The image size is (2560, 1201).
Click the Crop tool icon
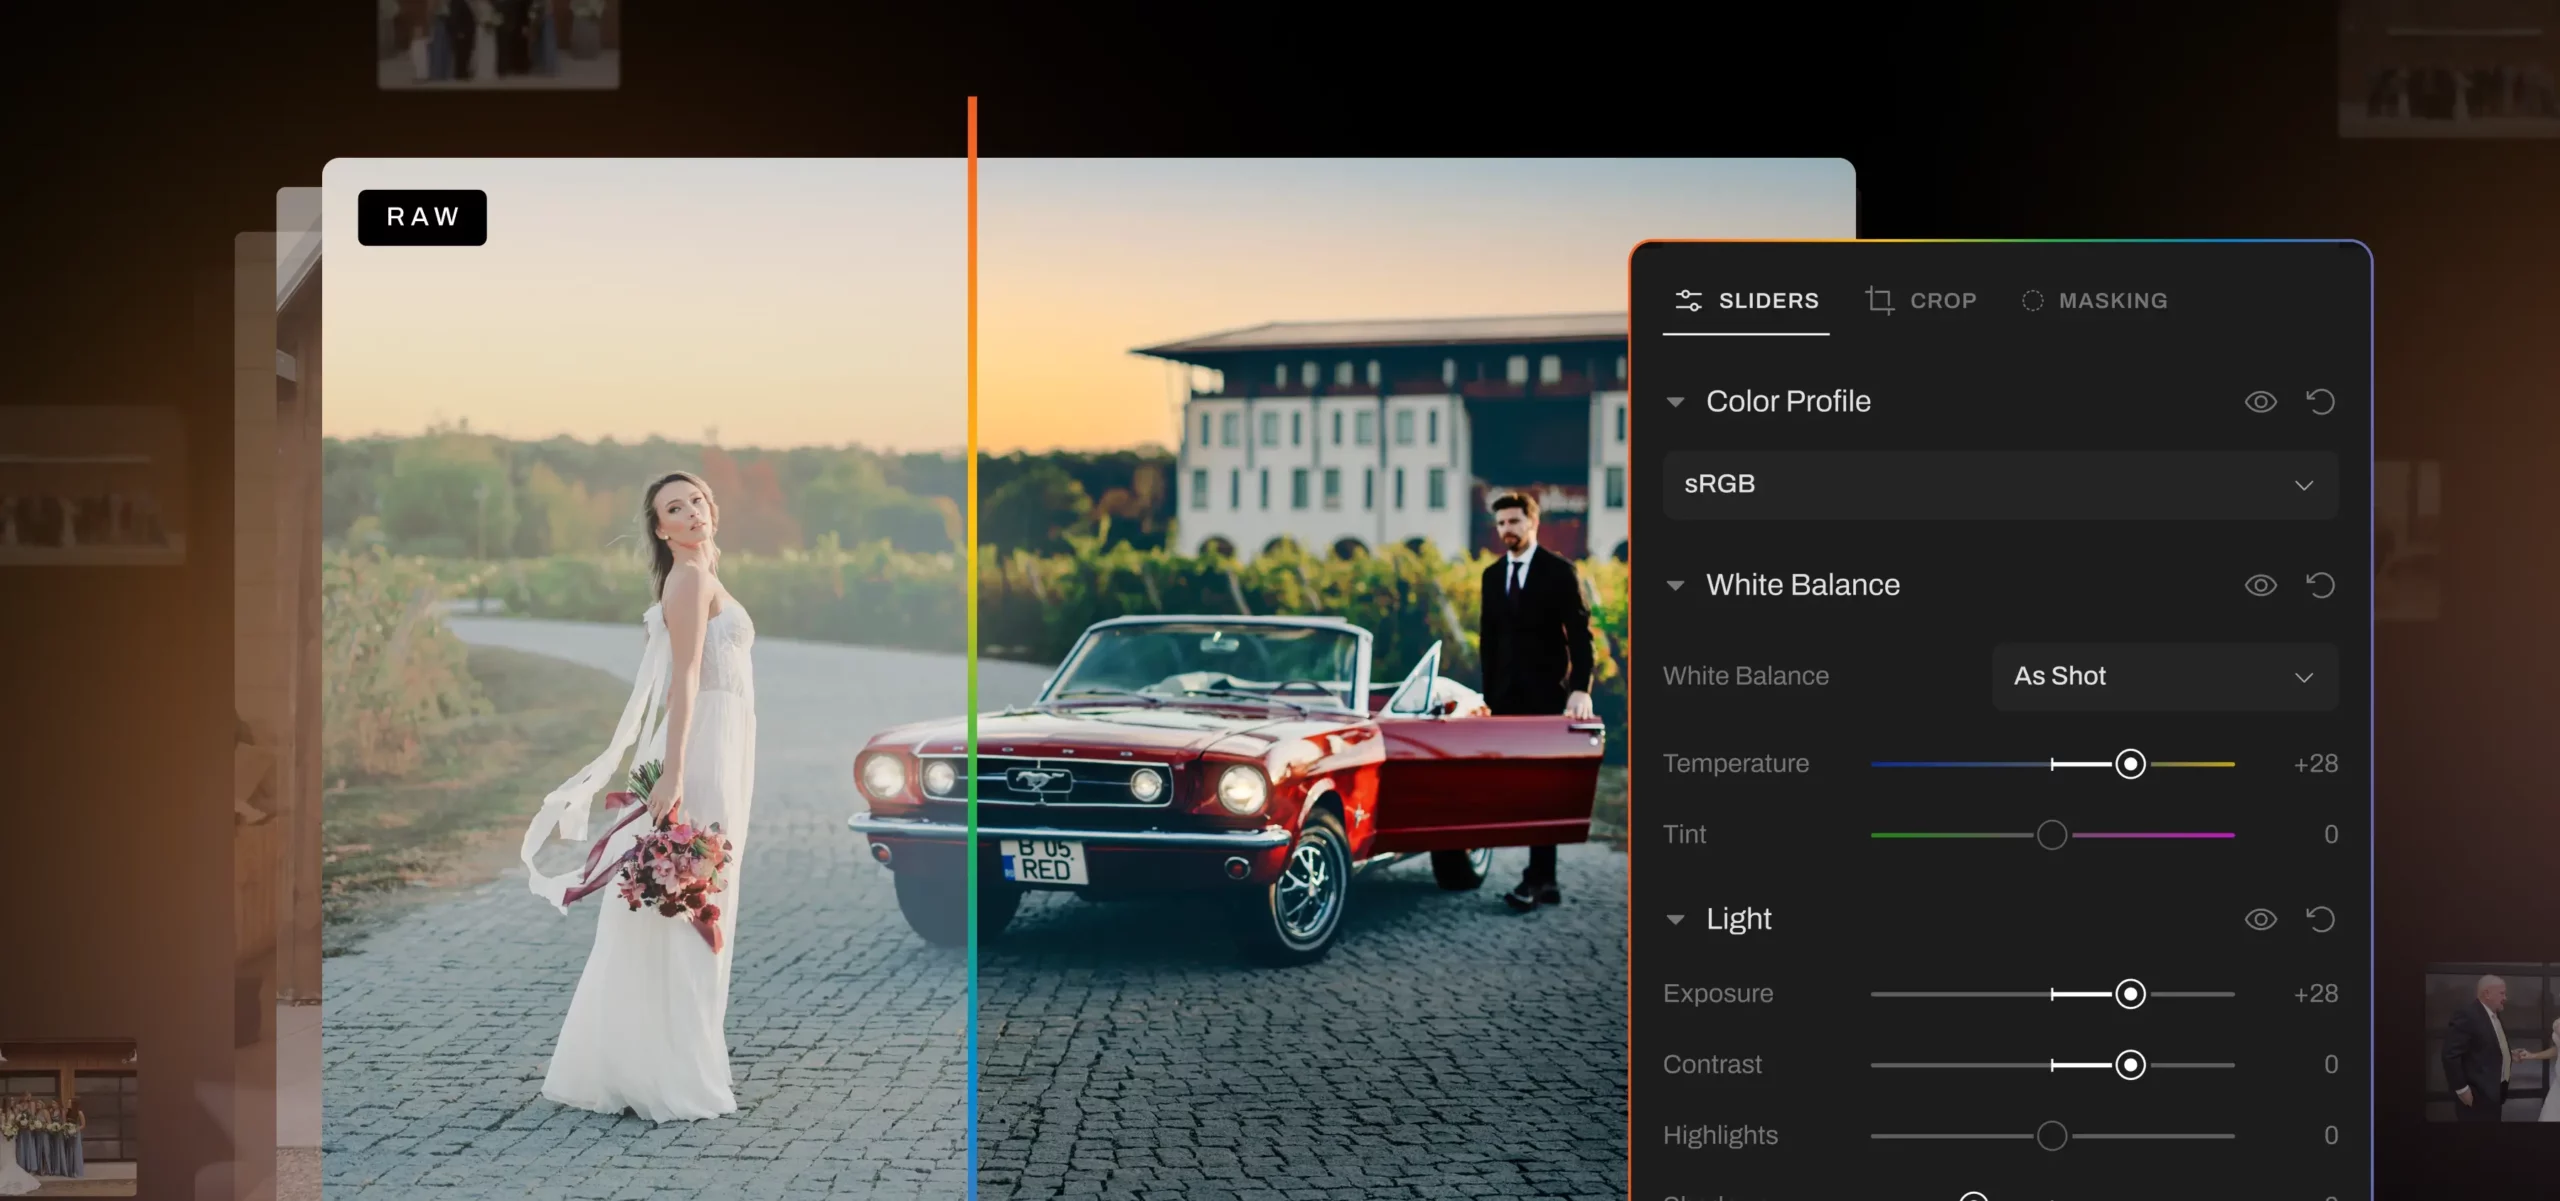1880,301
